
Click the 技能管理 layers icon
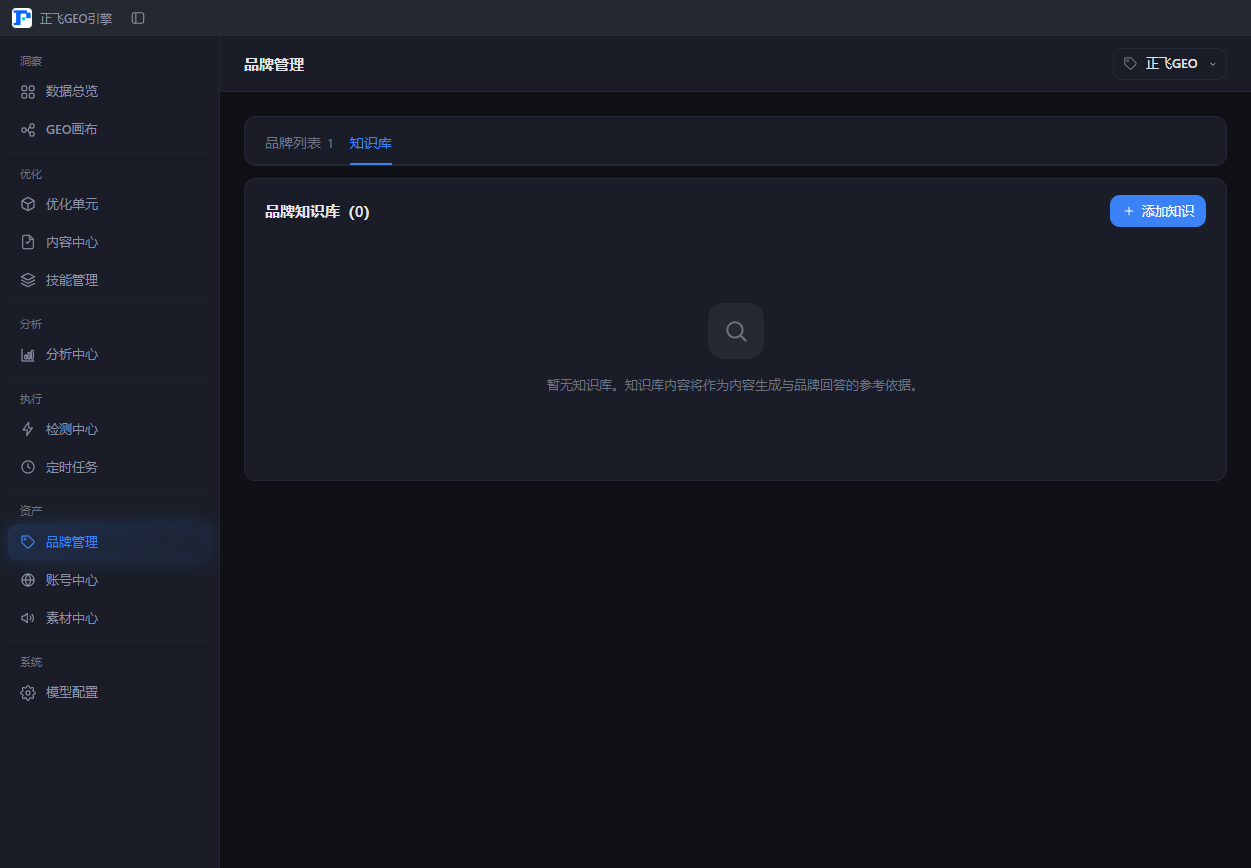(x=28, y=280)
